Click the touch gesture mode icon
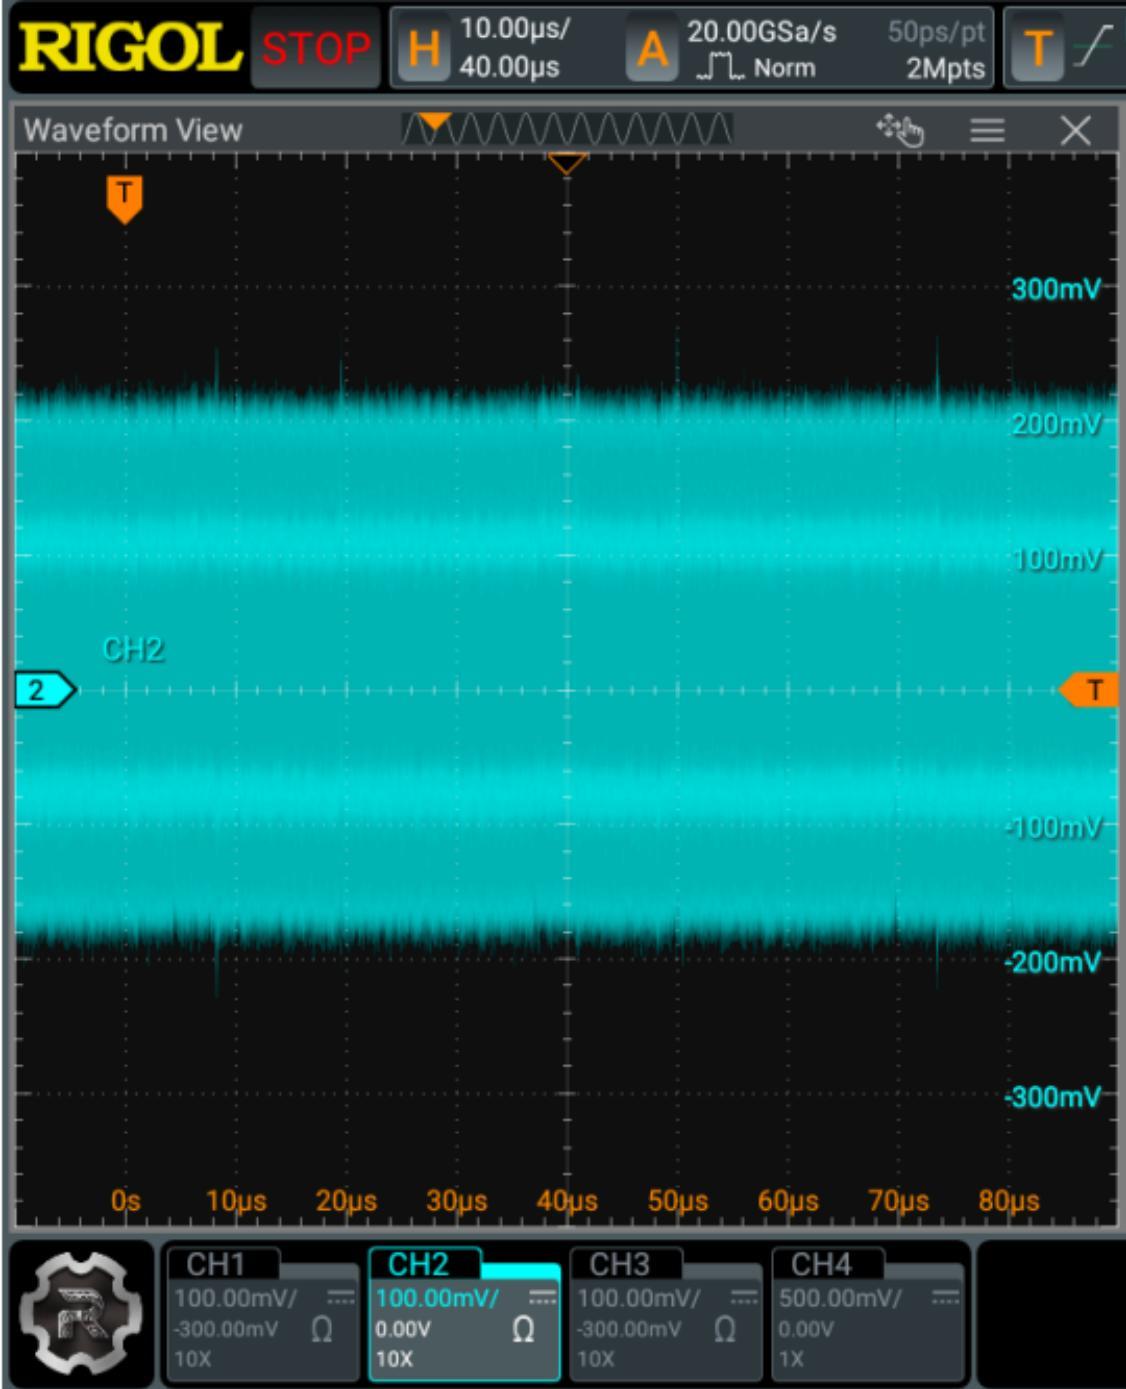The height and width of the screenshot is (1389, 1126). pyautogui.click(x=899, y=130)
